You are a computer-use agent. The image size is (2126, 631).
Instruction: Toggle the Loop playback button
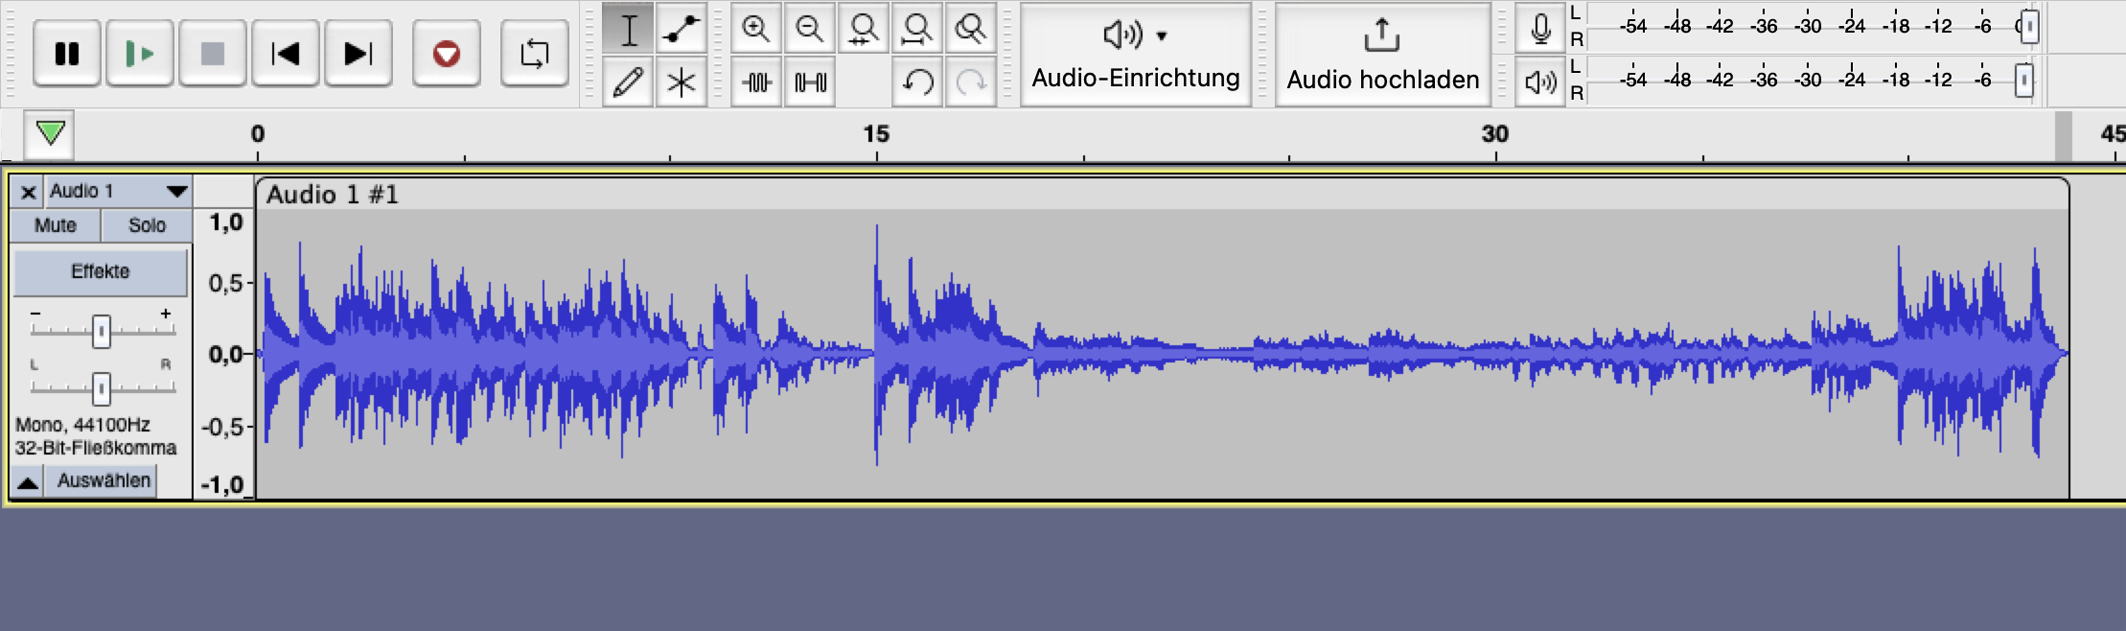(534, 53)
